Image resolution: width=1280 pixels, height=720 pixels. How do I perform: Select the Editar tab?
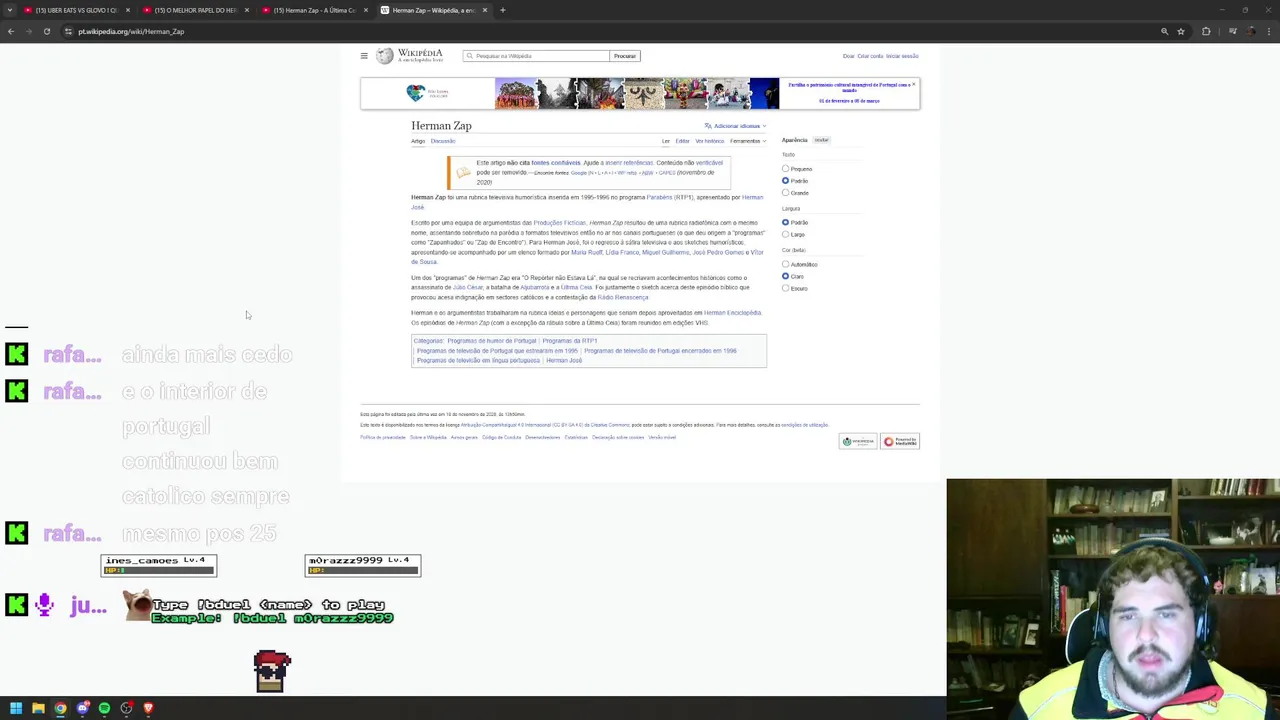click(682, 141)
